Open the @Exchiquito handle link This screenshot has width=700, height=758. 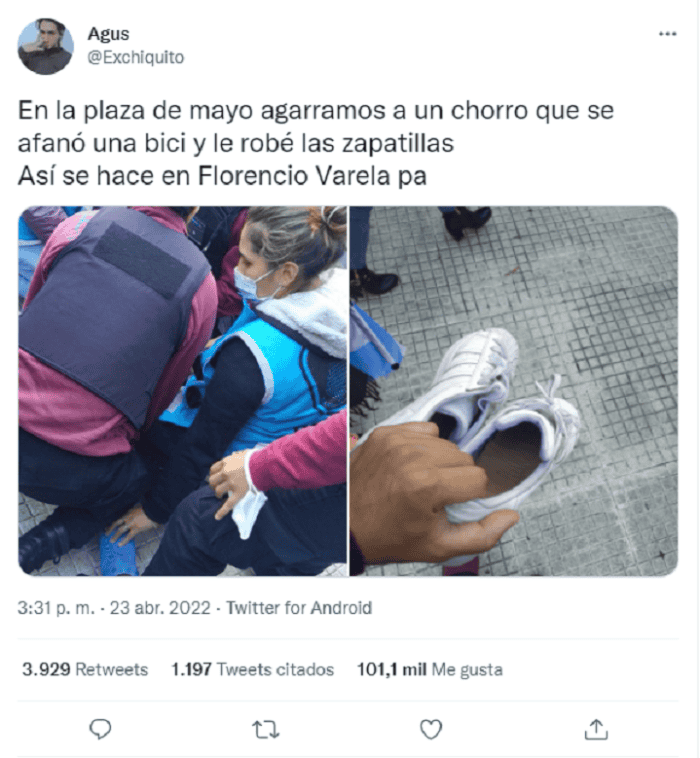136,58
